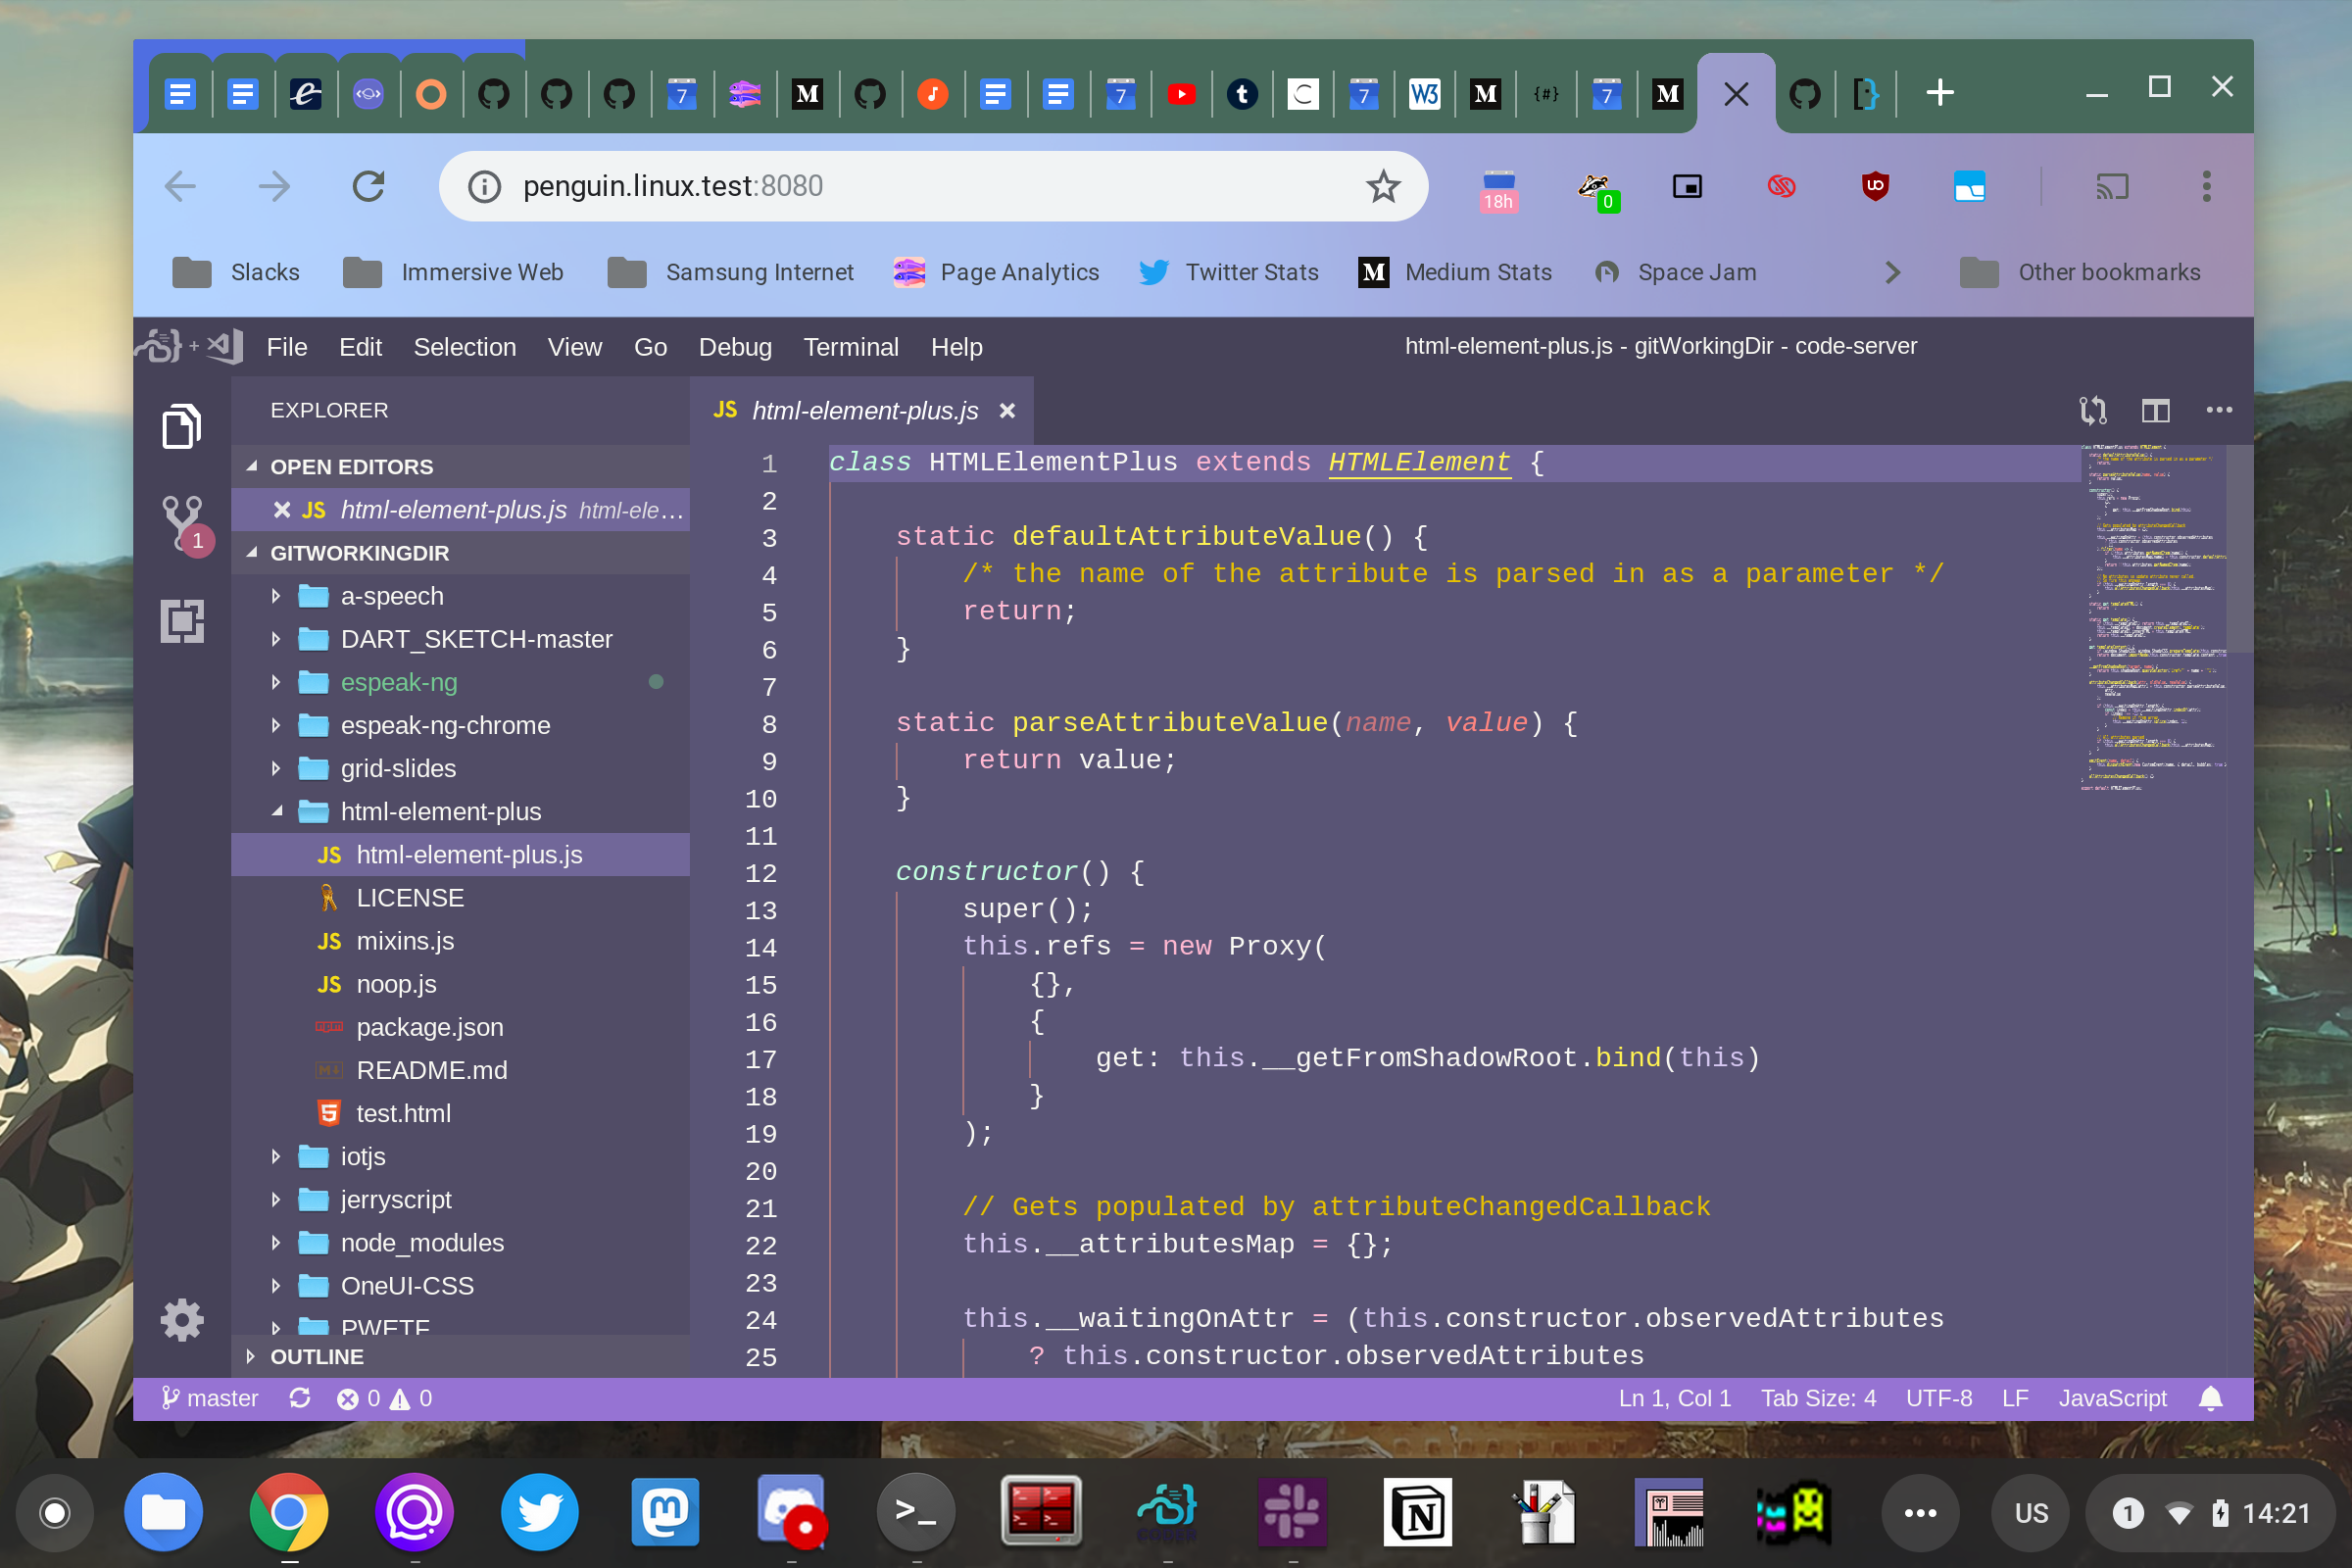This screenshot has width=2352, height=1568.
Task: Open the Debug menu
Action: (735, 347)
